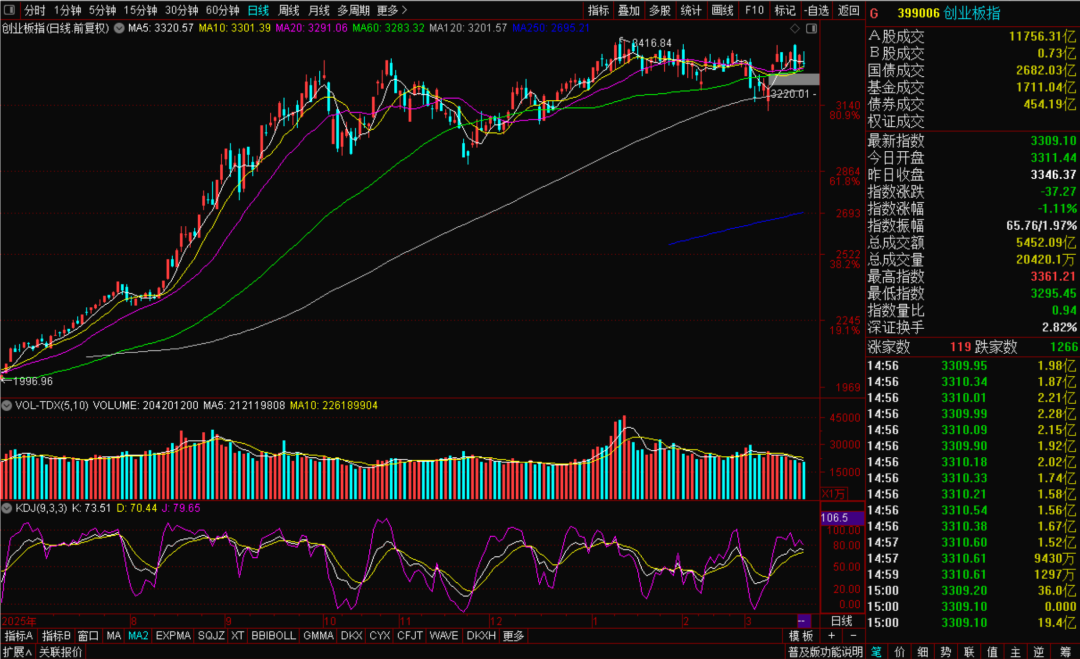Click the minus zoom-out button
Image resolution: width=1080 pixels, height=659 pixels.
point(852,636)
